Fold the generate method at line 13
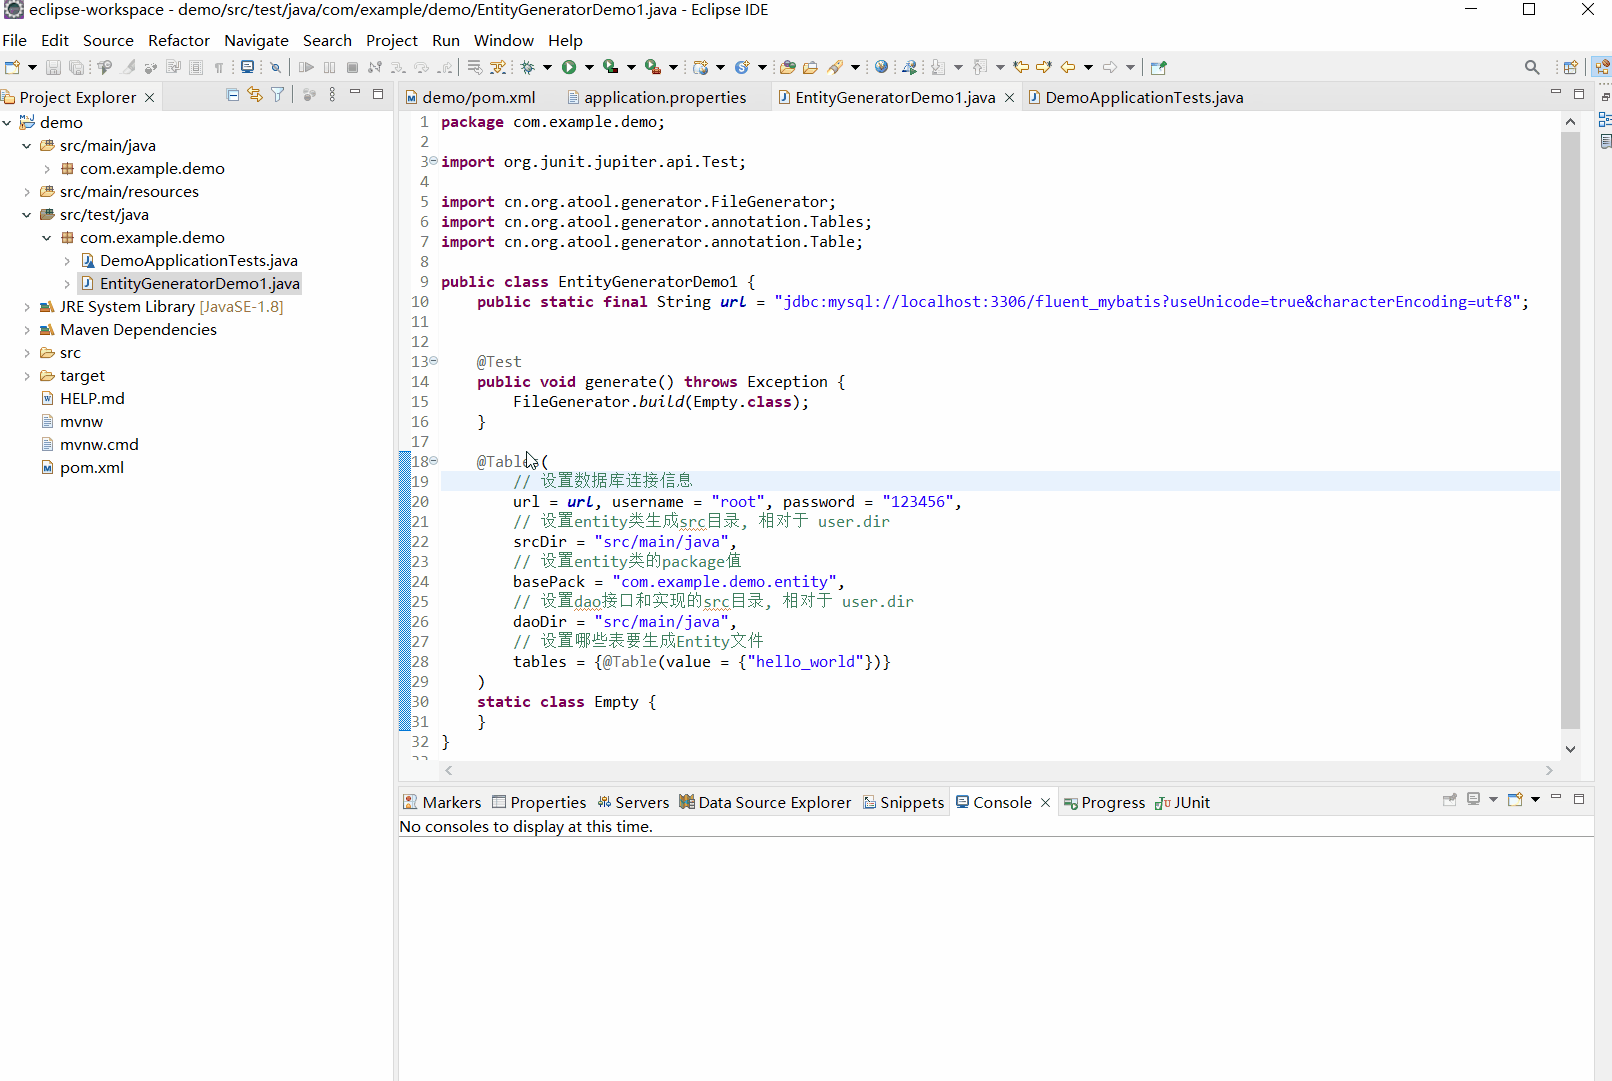1612x1081 pixels. (x=433, y=361)
